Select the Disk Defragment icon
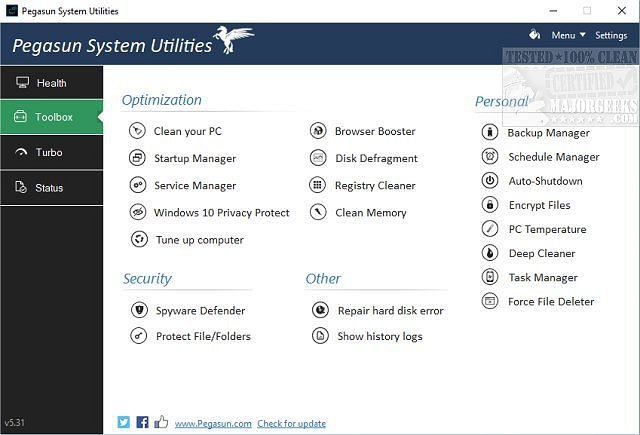Image resolution: width=640 pixels, height=435 pixels. tap(318, 158)
